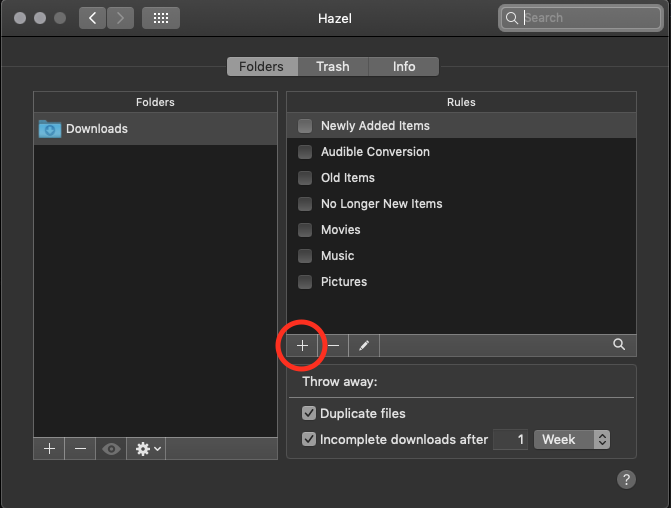Remove the selected rule with minus button
The image size is (671, 508).
(334, 345)
